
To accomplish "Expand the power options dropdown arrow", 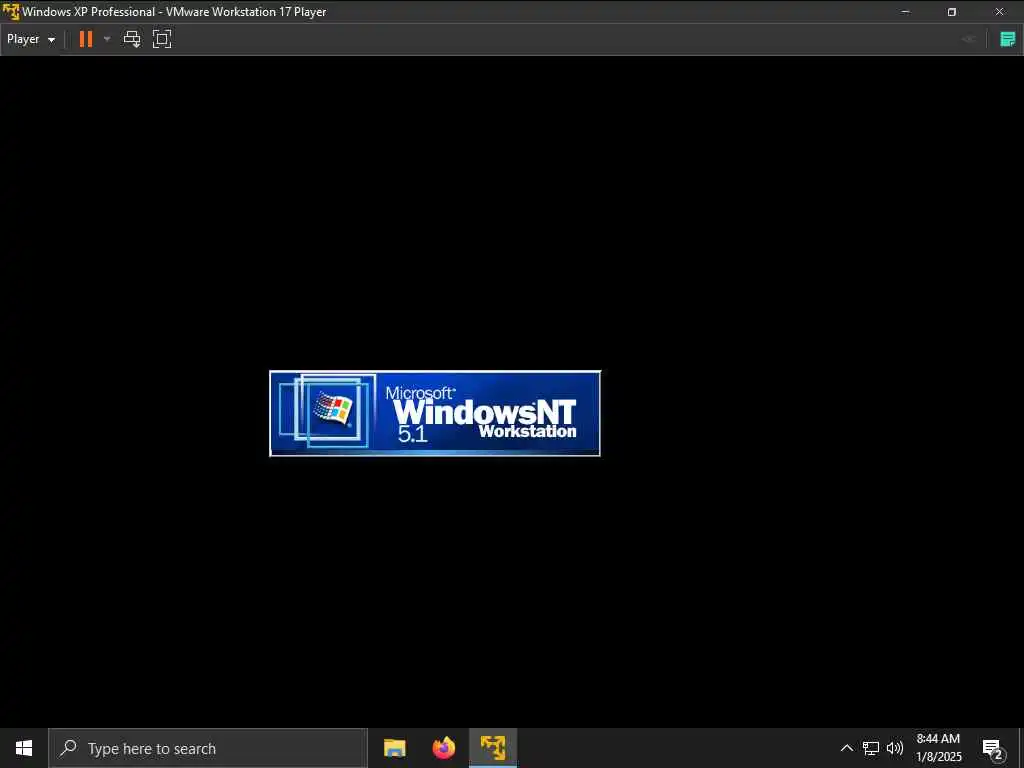I will tap(107, 39).
